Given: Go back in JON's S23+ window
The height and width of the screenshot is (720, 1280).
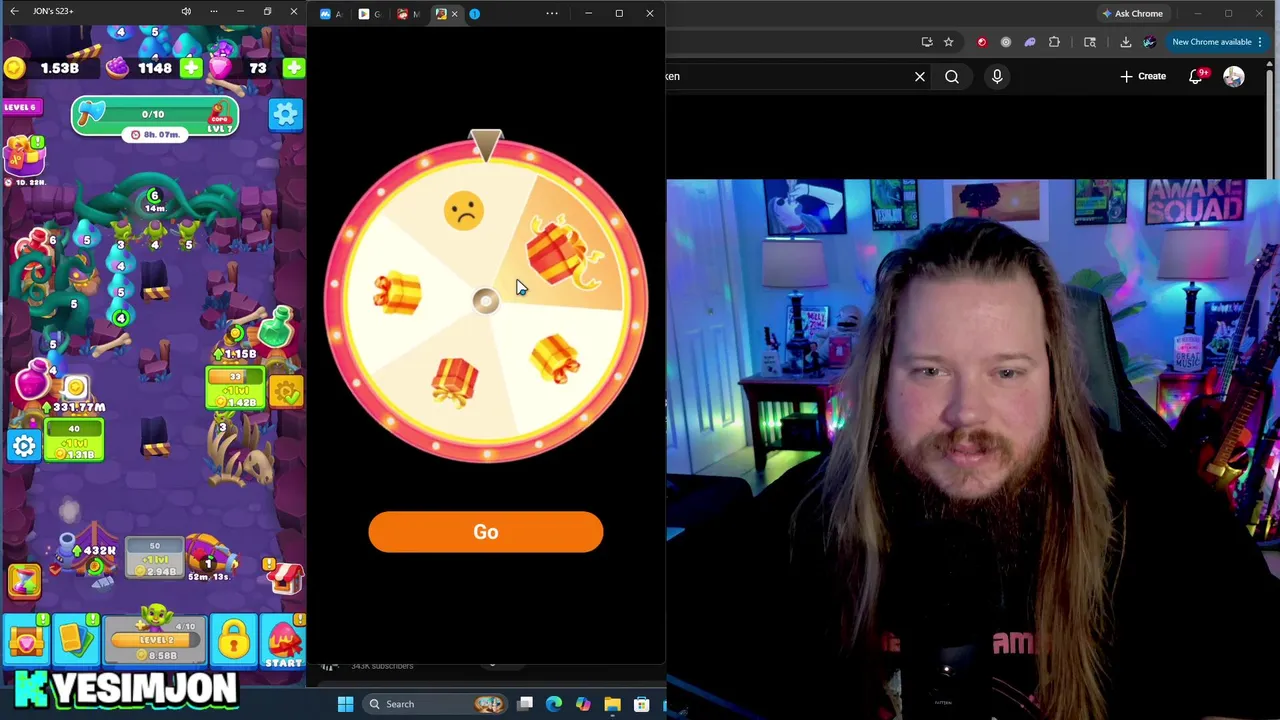Looking at the screenshot, I should click(x=14, y=11).
